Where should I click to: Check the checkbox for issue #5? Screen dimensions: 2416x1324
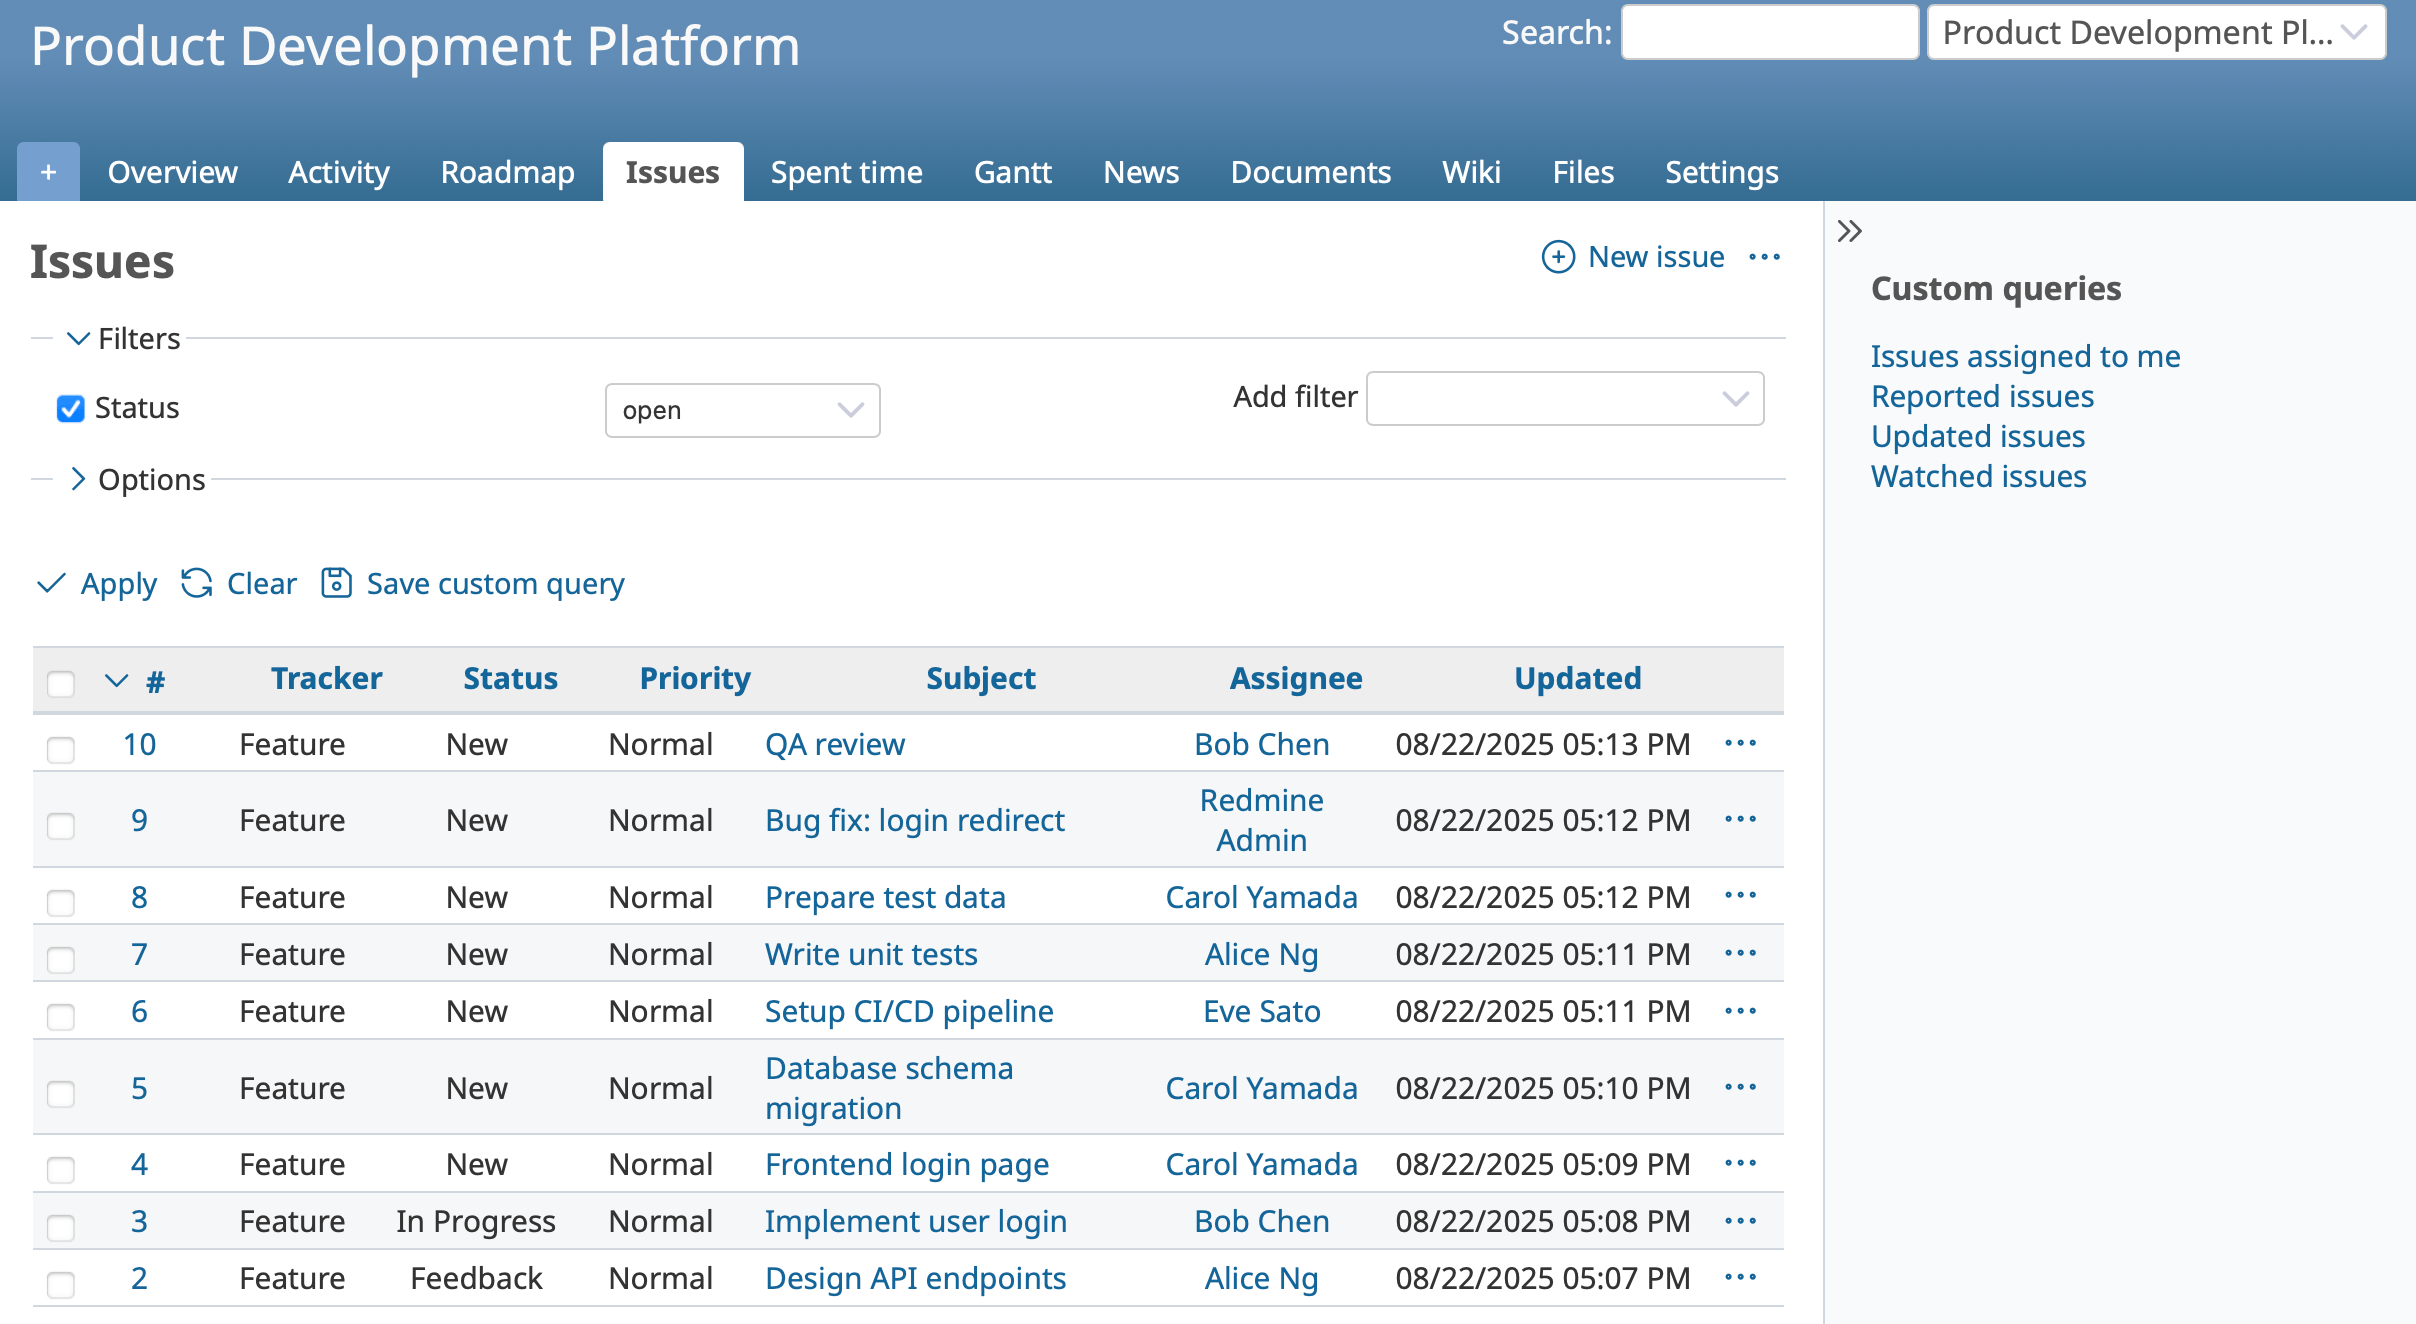(x=61, y=1094)
